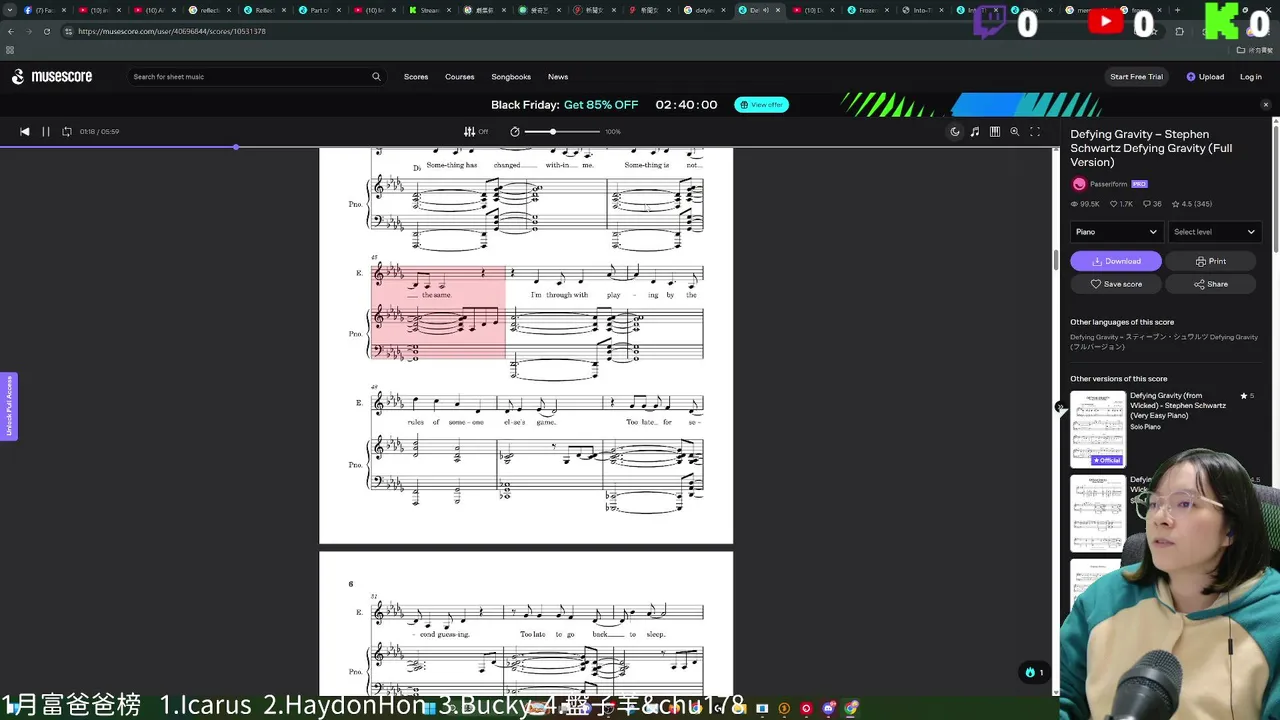This screenshot has width=1280, height=720.
Task: Switch to the first Facebook tab
Action: pos(43,10)
